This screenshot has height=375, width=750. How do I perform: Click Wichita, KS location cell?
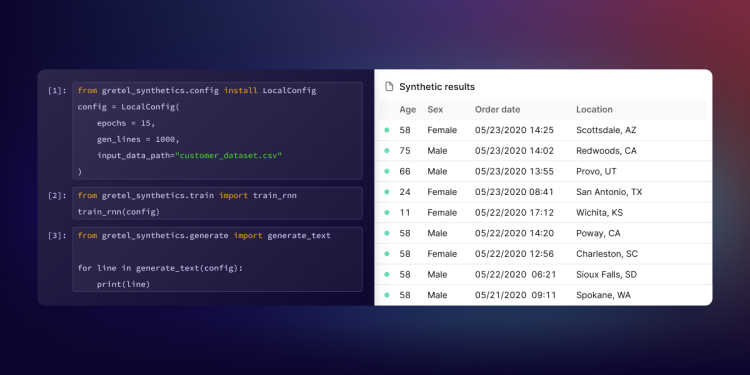[x=599, y=212]
